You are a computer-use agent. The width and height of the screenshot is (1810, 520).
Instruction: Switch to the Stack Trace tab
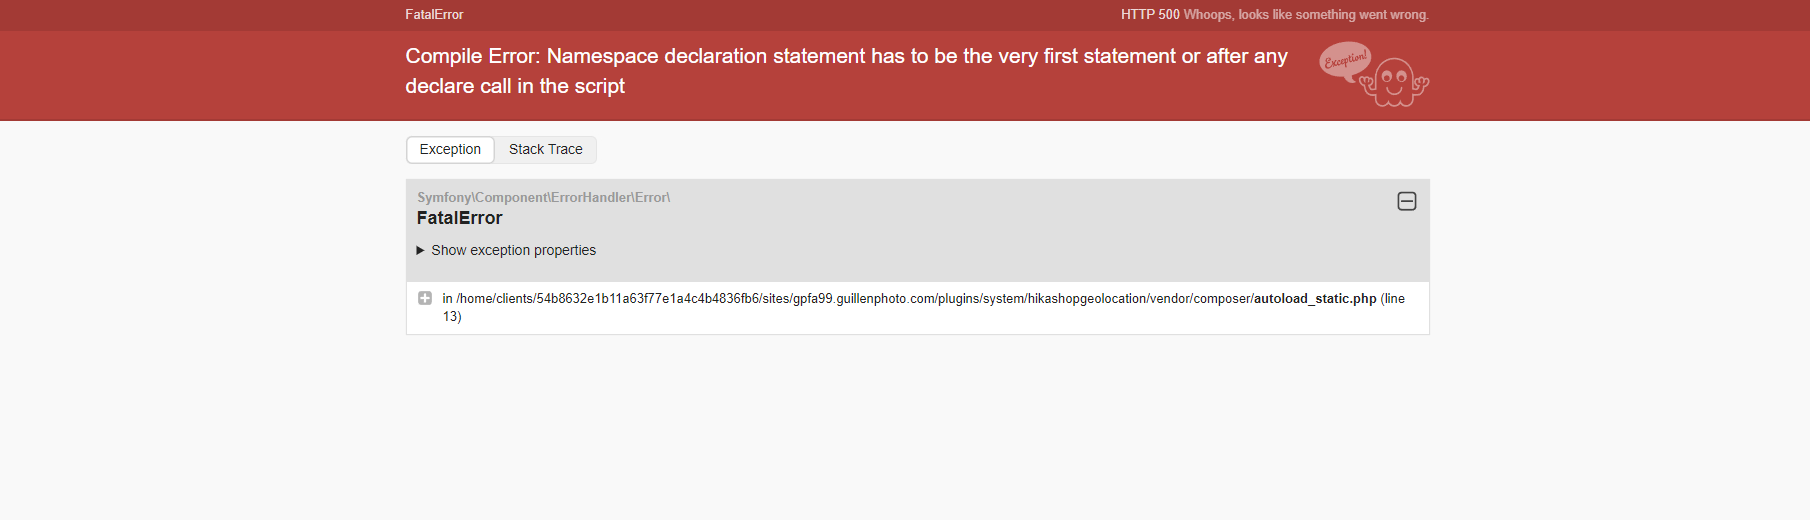pyautogui.click(x=545, y=150)
